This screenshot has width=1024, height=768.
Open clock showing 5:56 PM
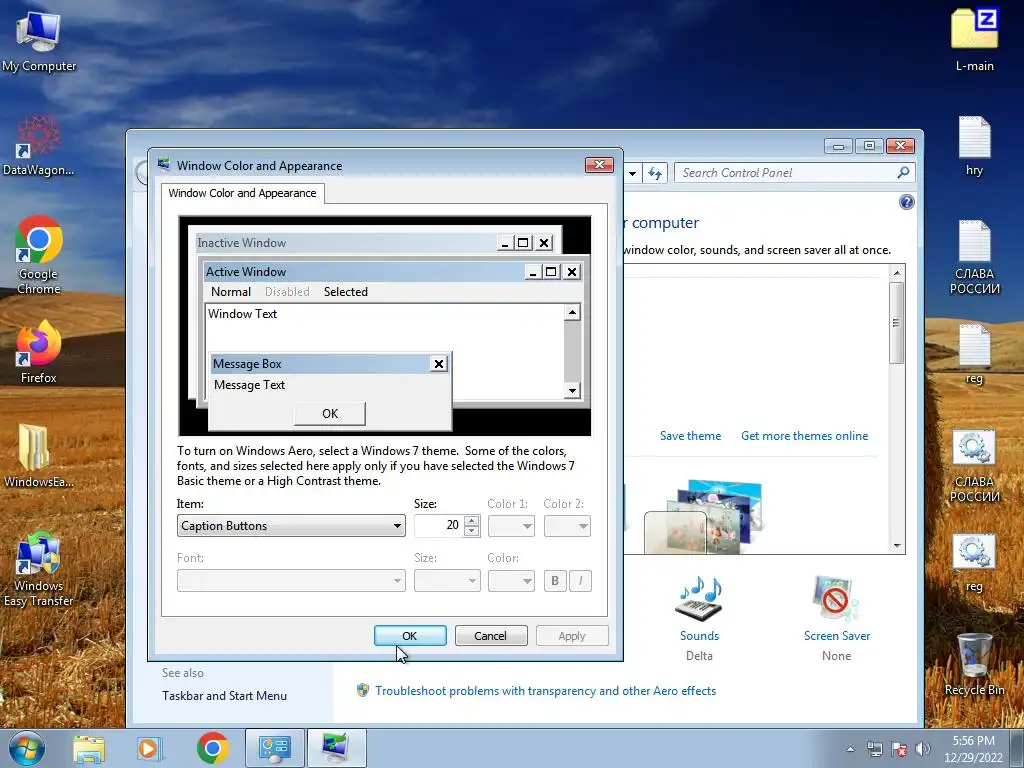coord(973,749)
